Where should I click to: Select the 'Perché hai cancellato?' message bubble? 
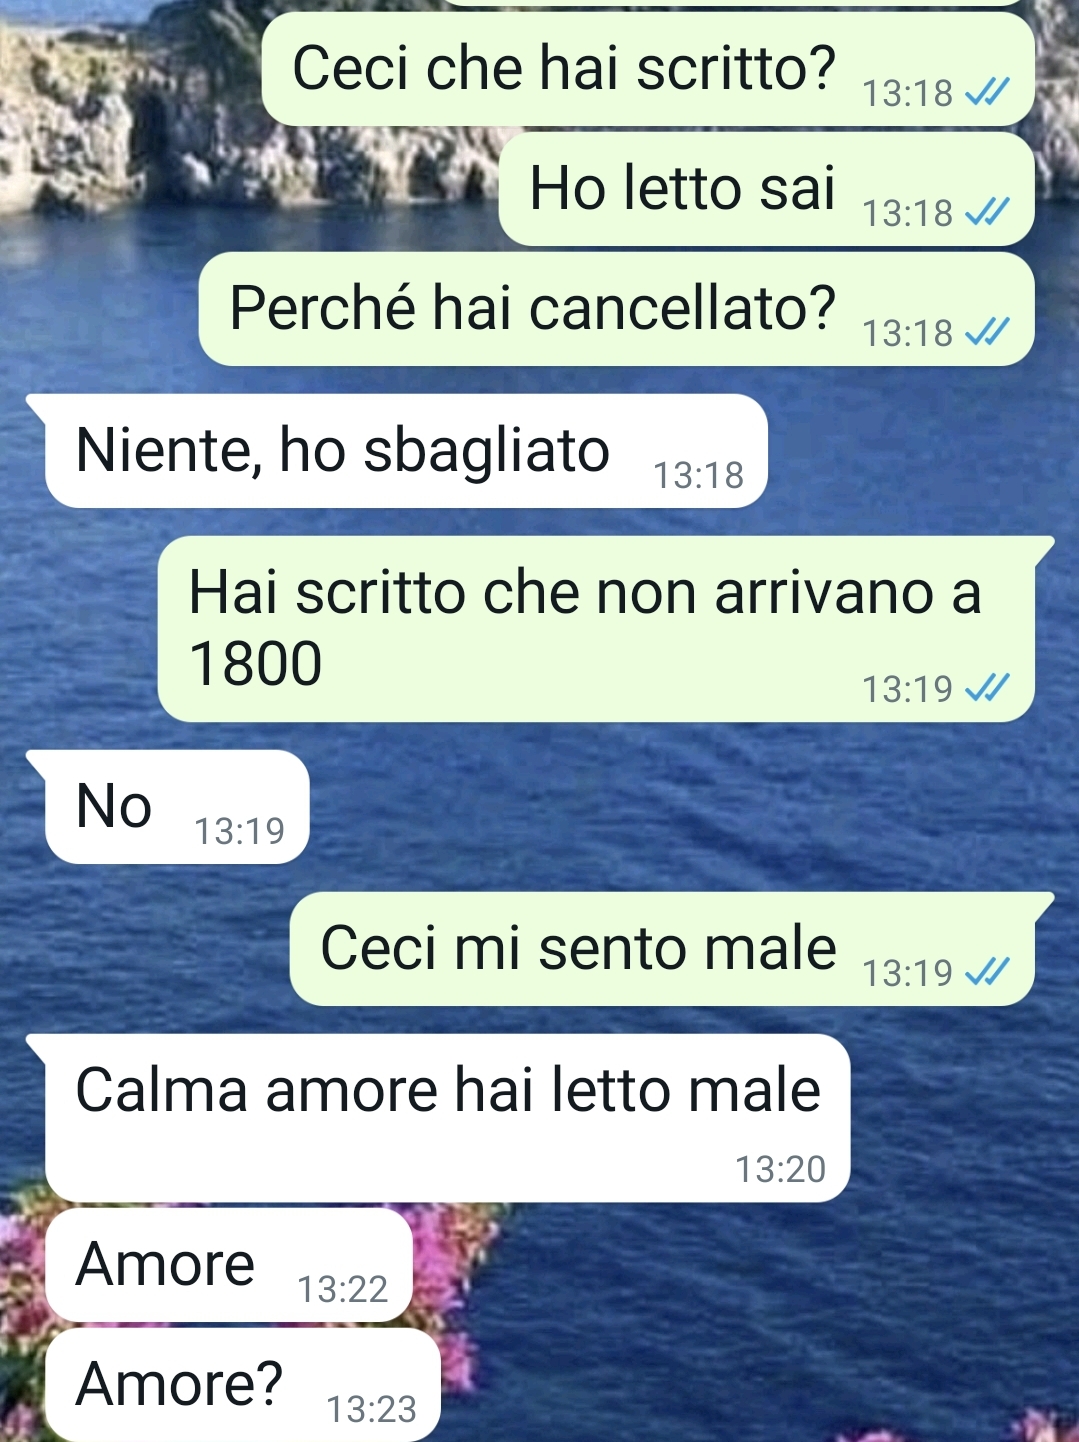616,309
